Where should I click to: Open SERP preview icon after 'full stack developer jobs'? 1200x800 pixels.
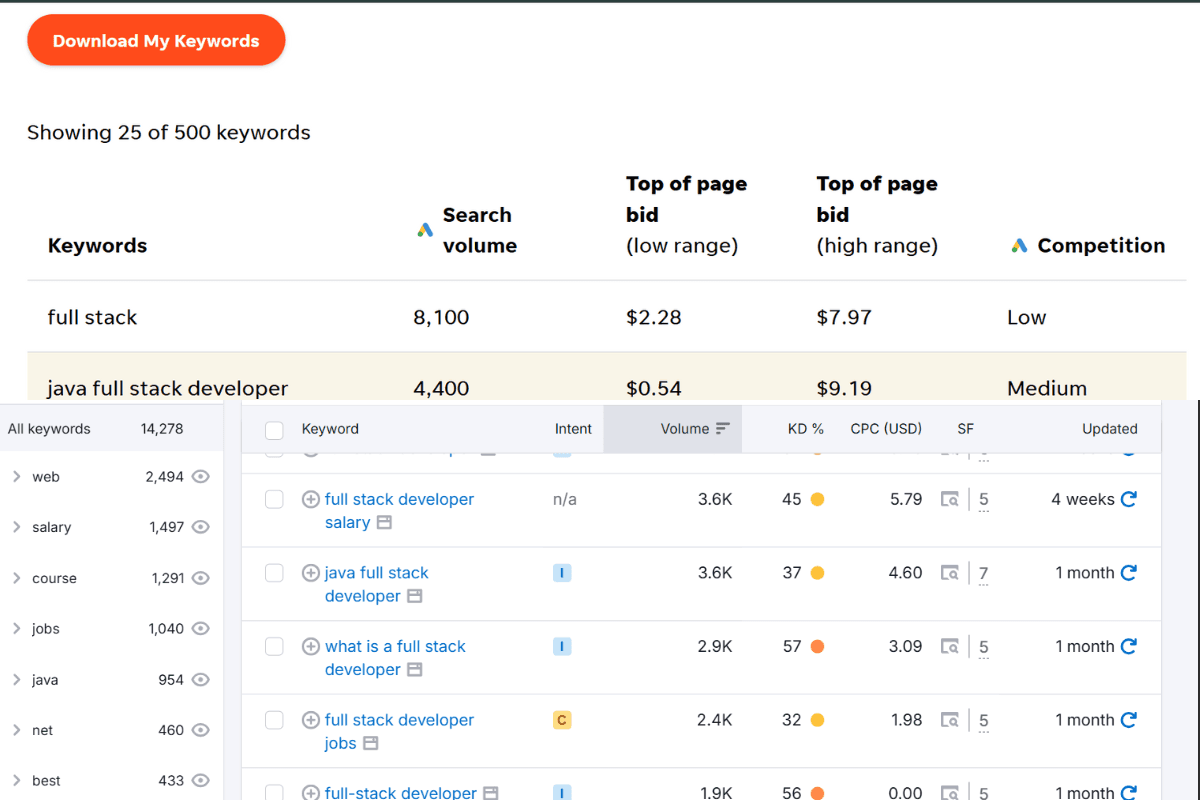[x=371, y=743]
